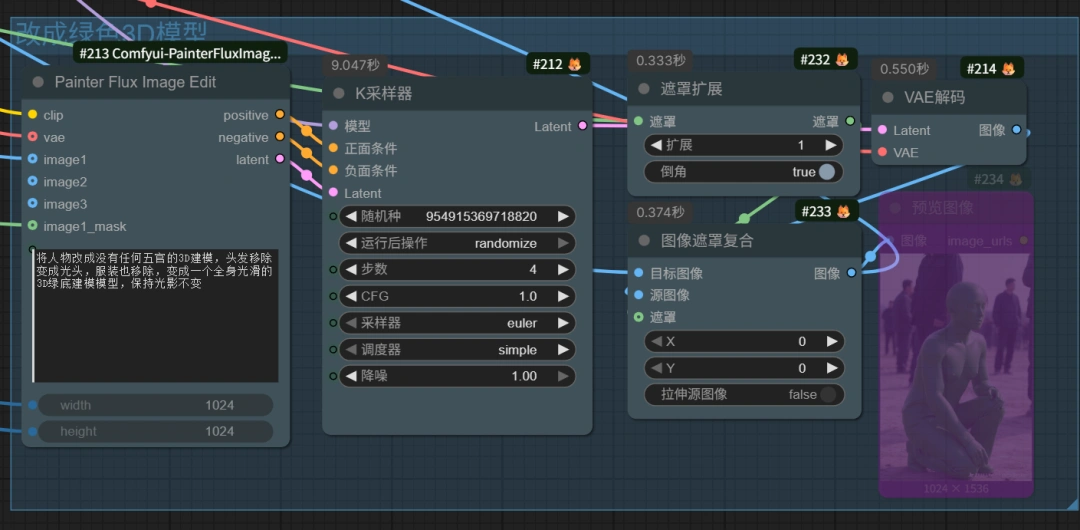Click the 源图像 input socket
1080x530 pixels.
[x=638, y=295]
